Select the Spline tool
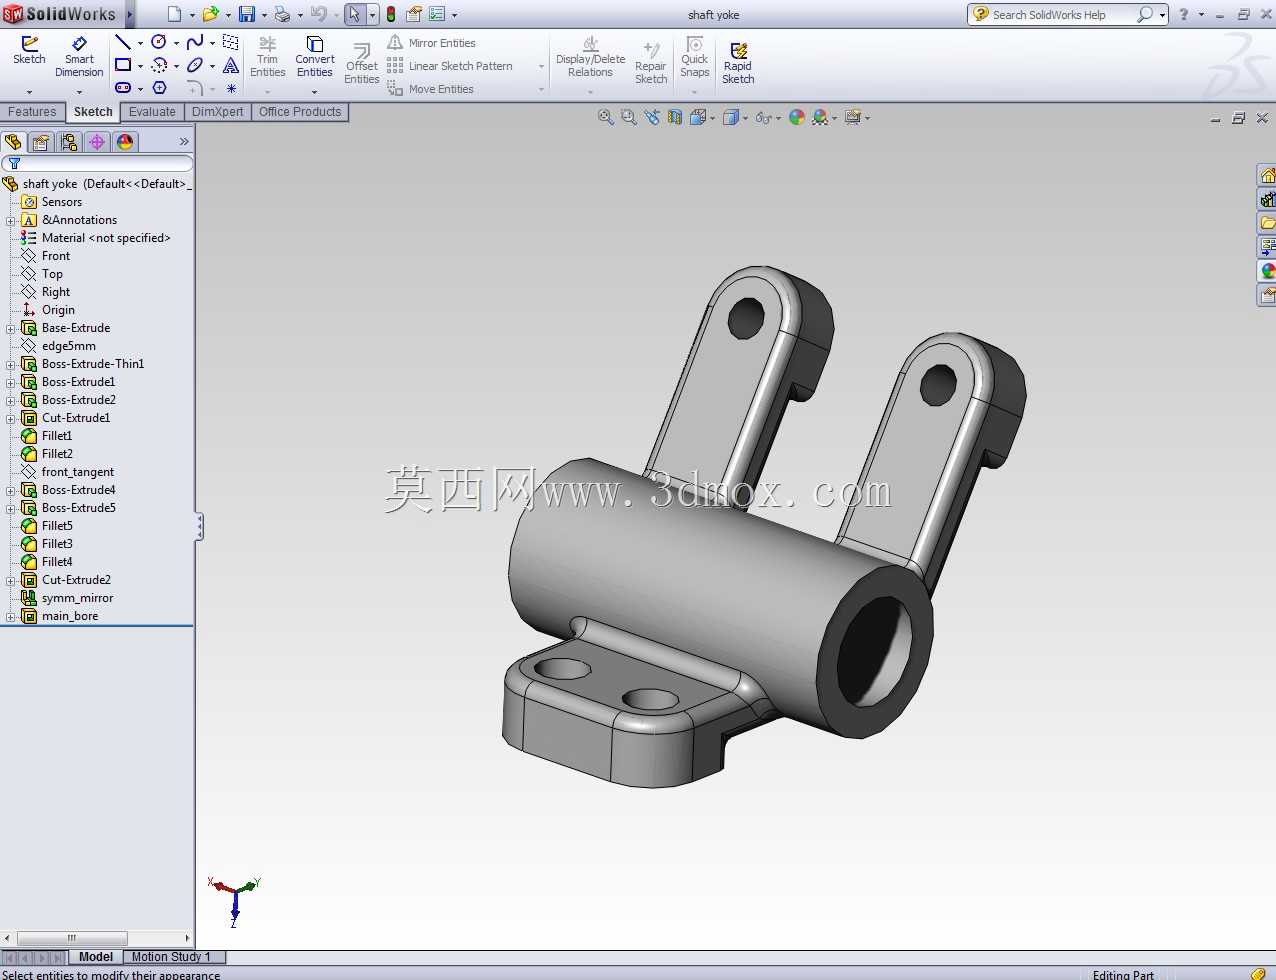1276x980 pixels. click(195, 42)
